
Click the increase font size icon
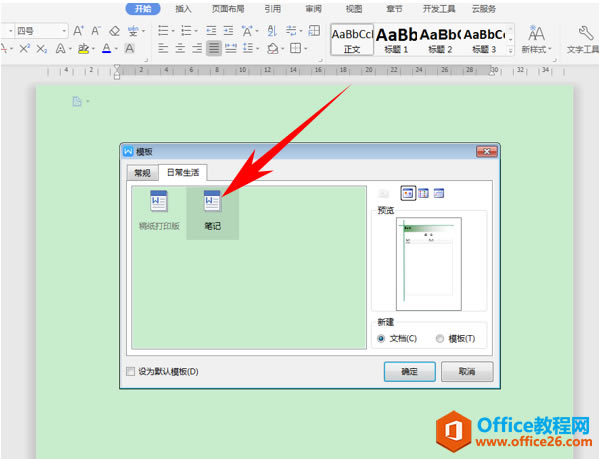click(x=78, y=31)
